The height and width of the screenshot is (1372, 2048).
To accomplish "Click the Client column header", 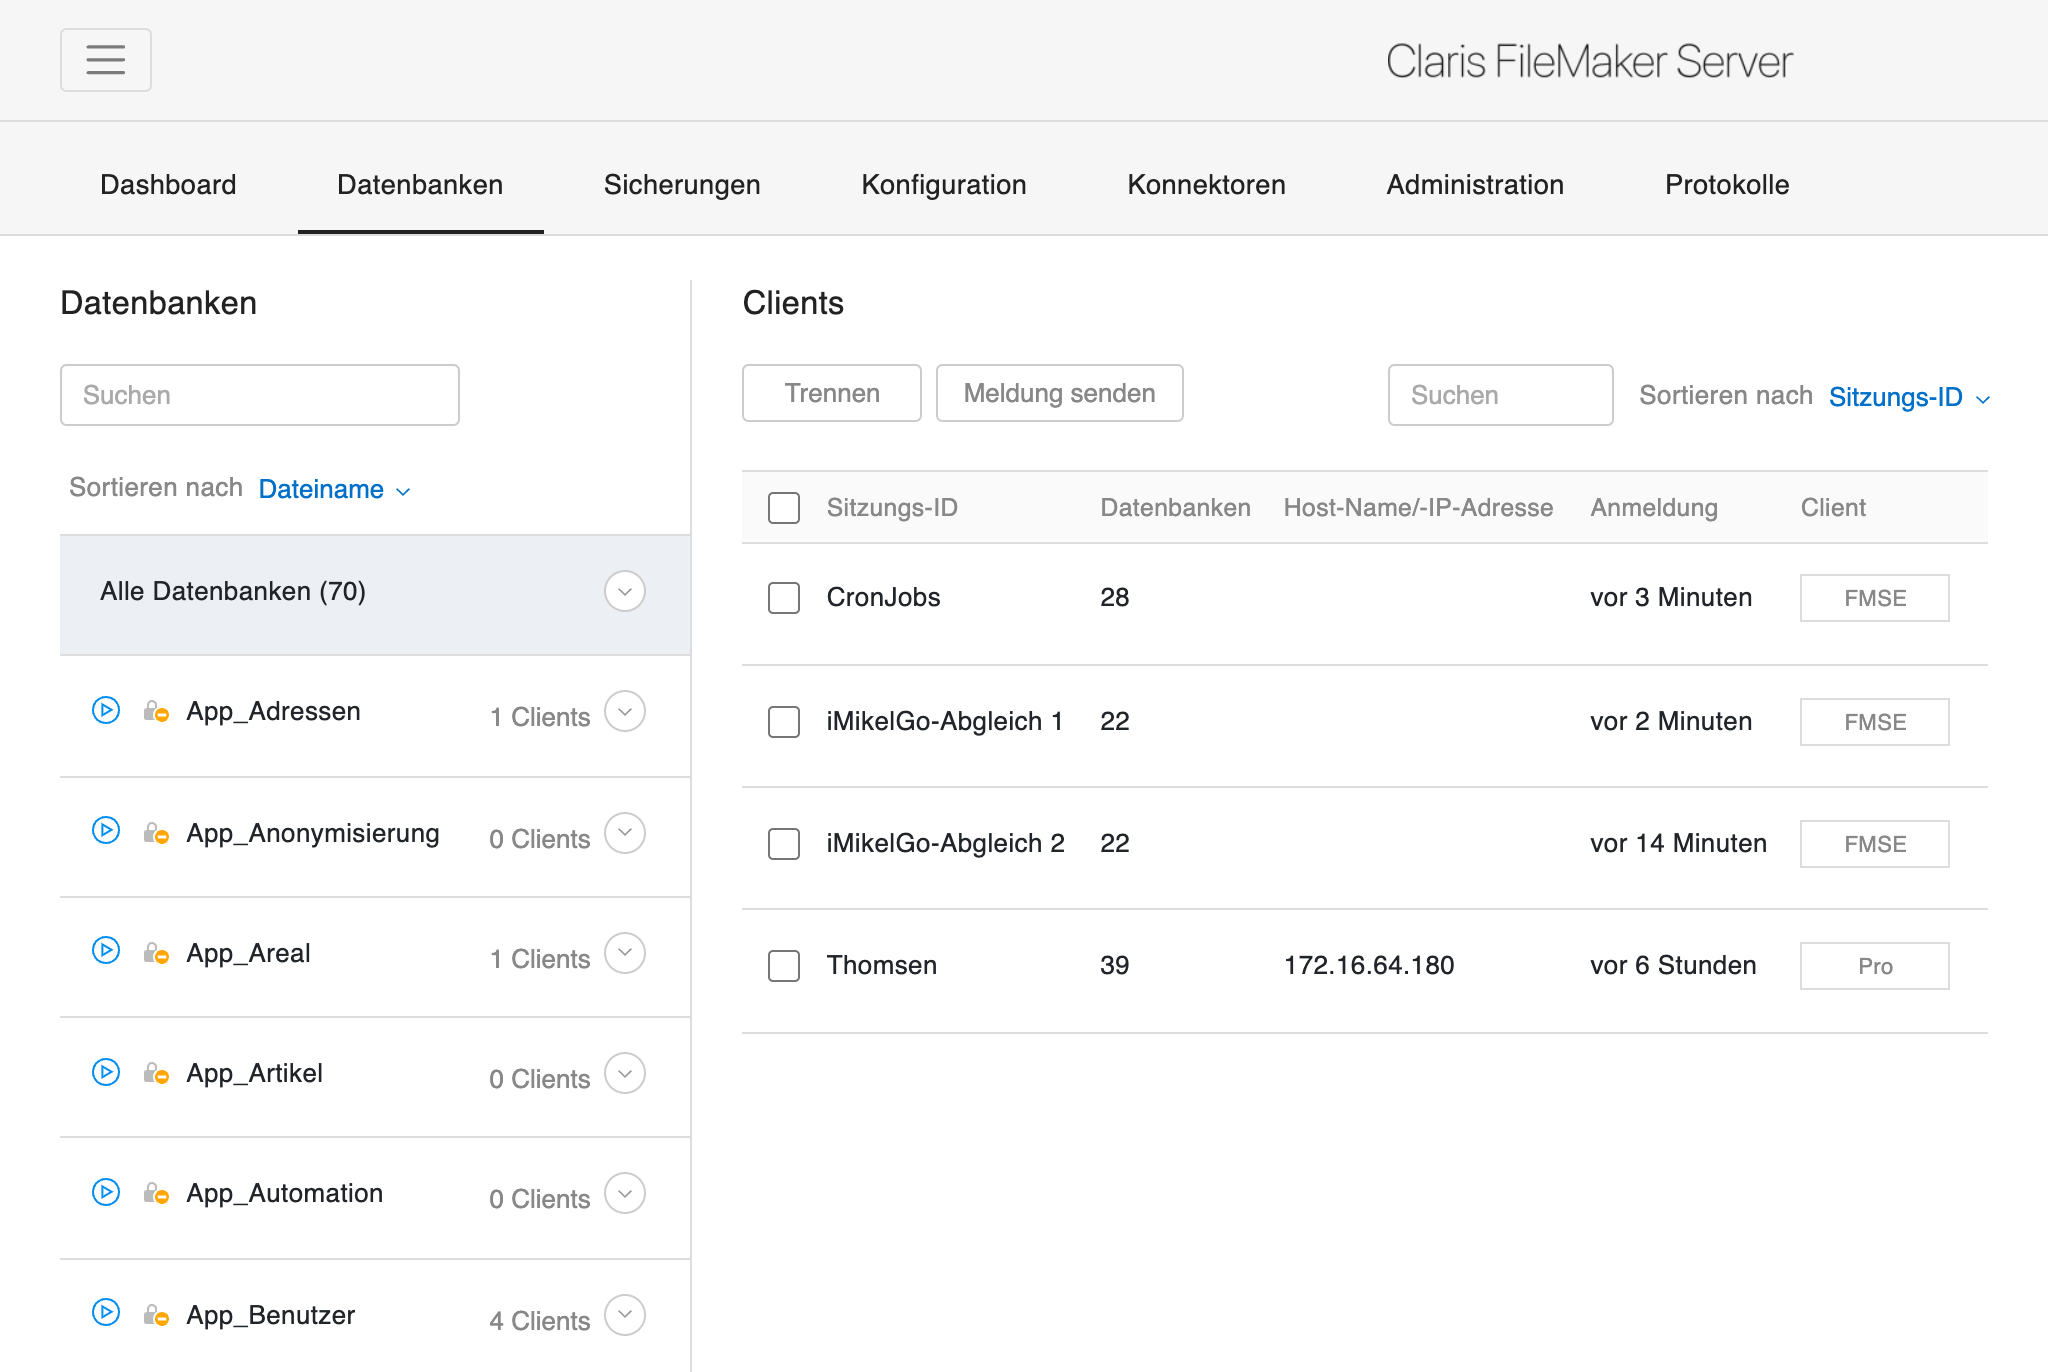I will coord(1833,507).
